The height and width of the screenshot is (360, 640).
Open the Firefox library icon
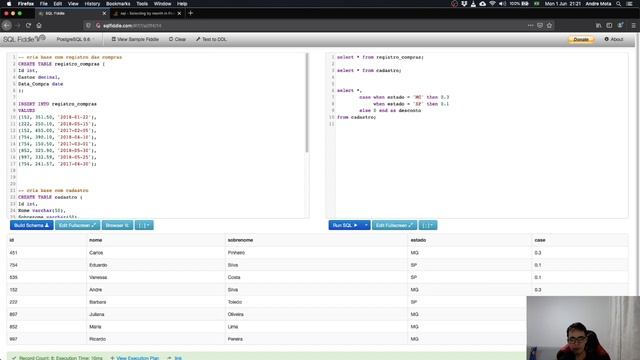pyautogui.click(x=598, y=25)
